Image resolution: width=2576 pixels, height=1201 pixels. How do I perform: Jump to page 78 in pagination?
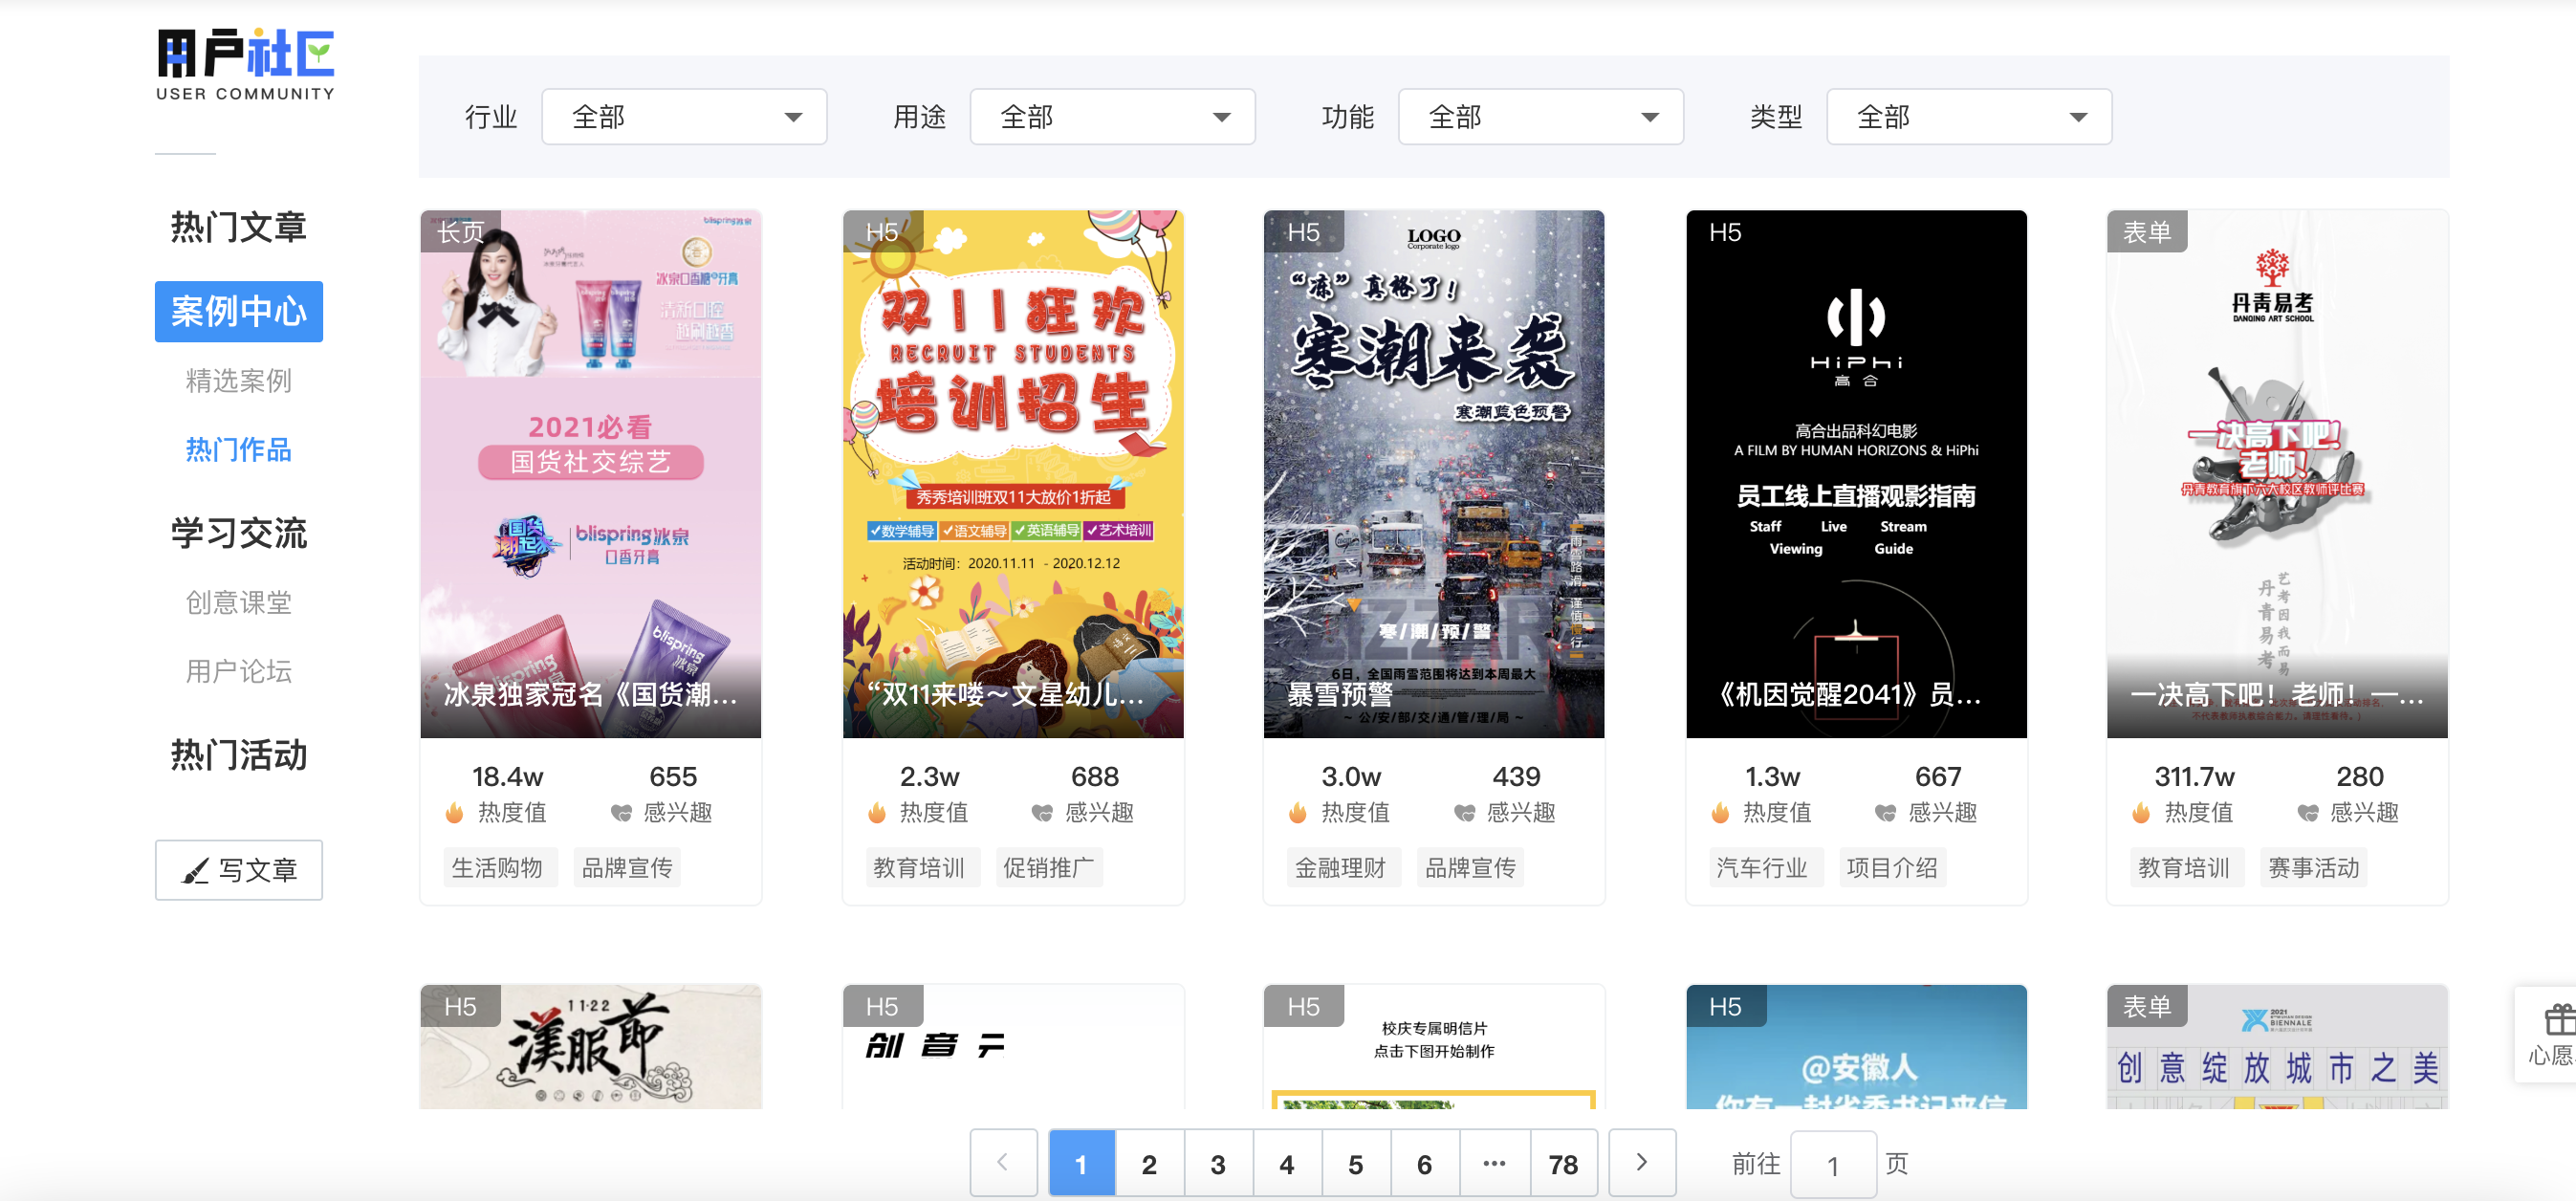point(1562,1163)
